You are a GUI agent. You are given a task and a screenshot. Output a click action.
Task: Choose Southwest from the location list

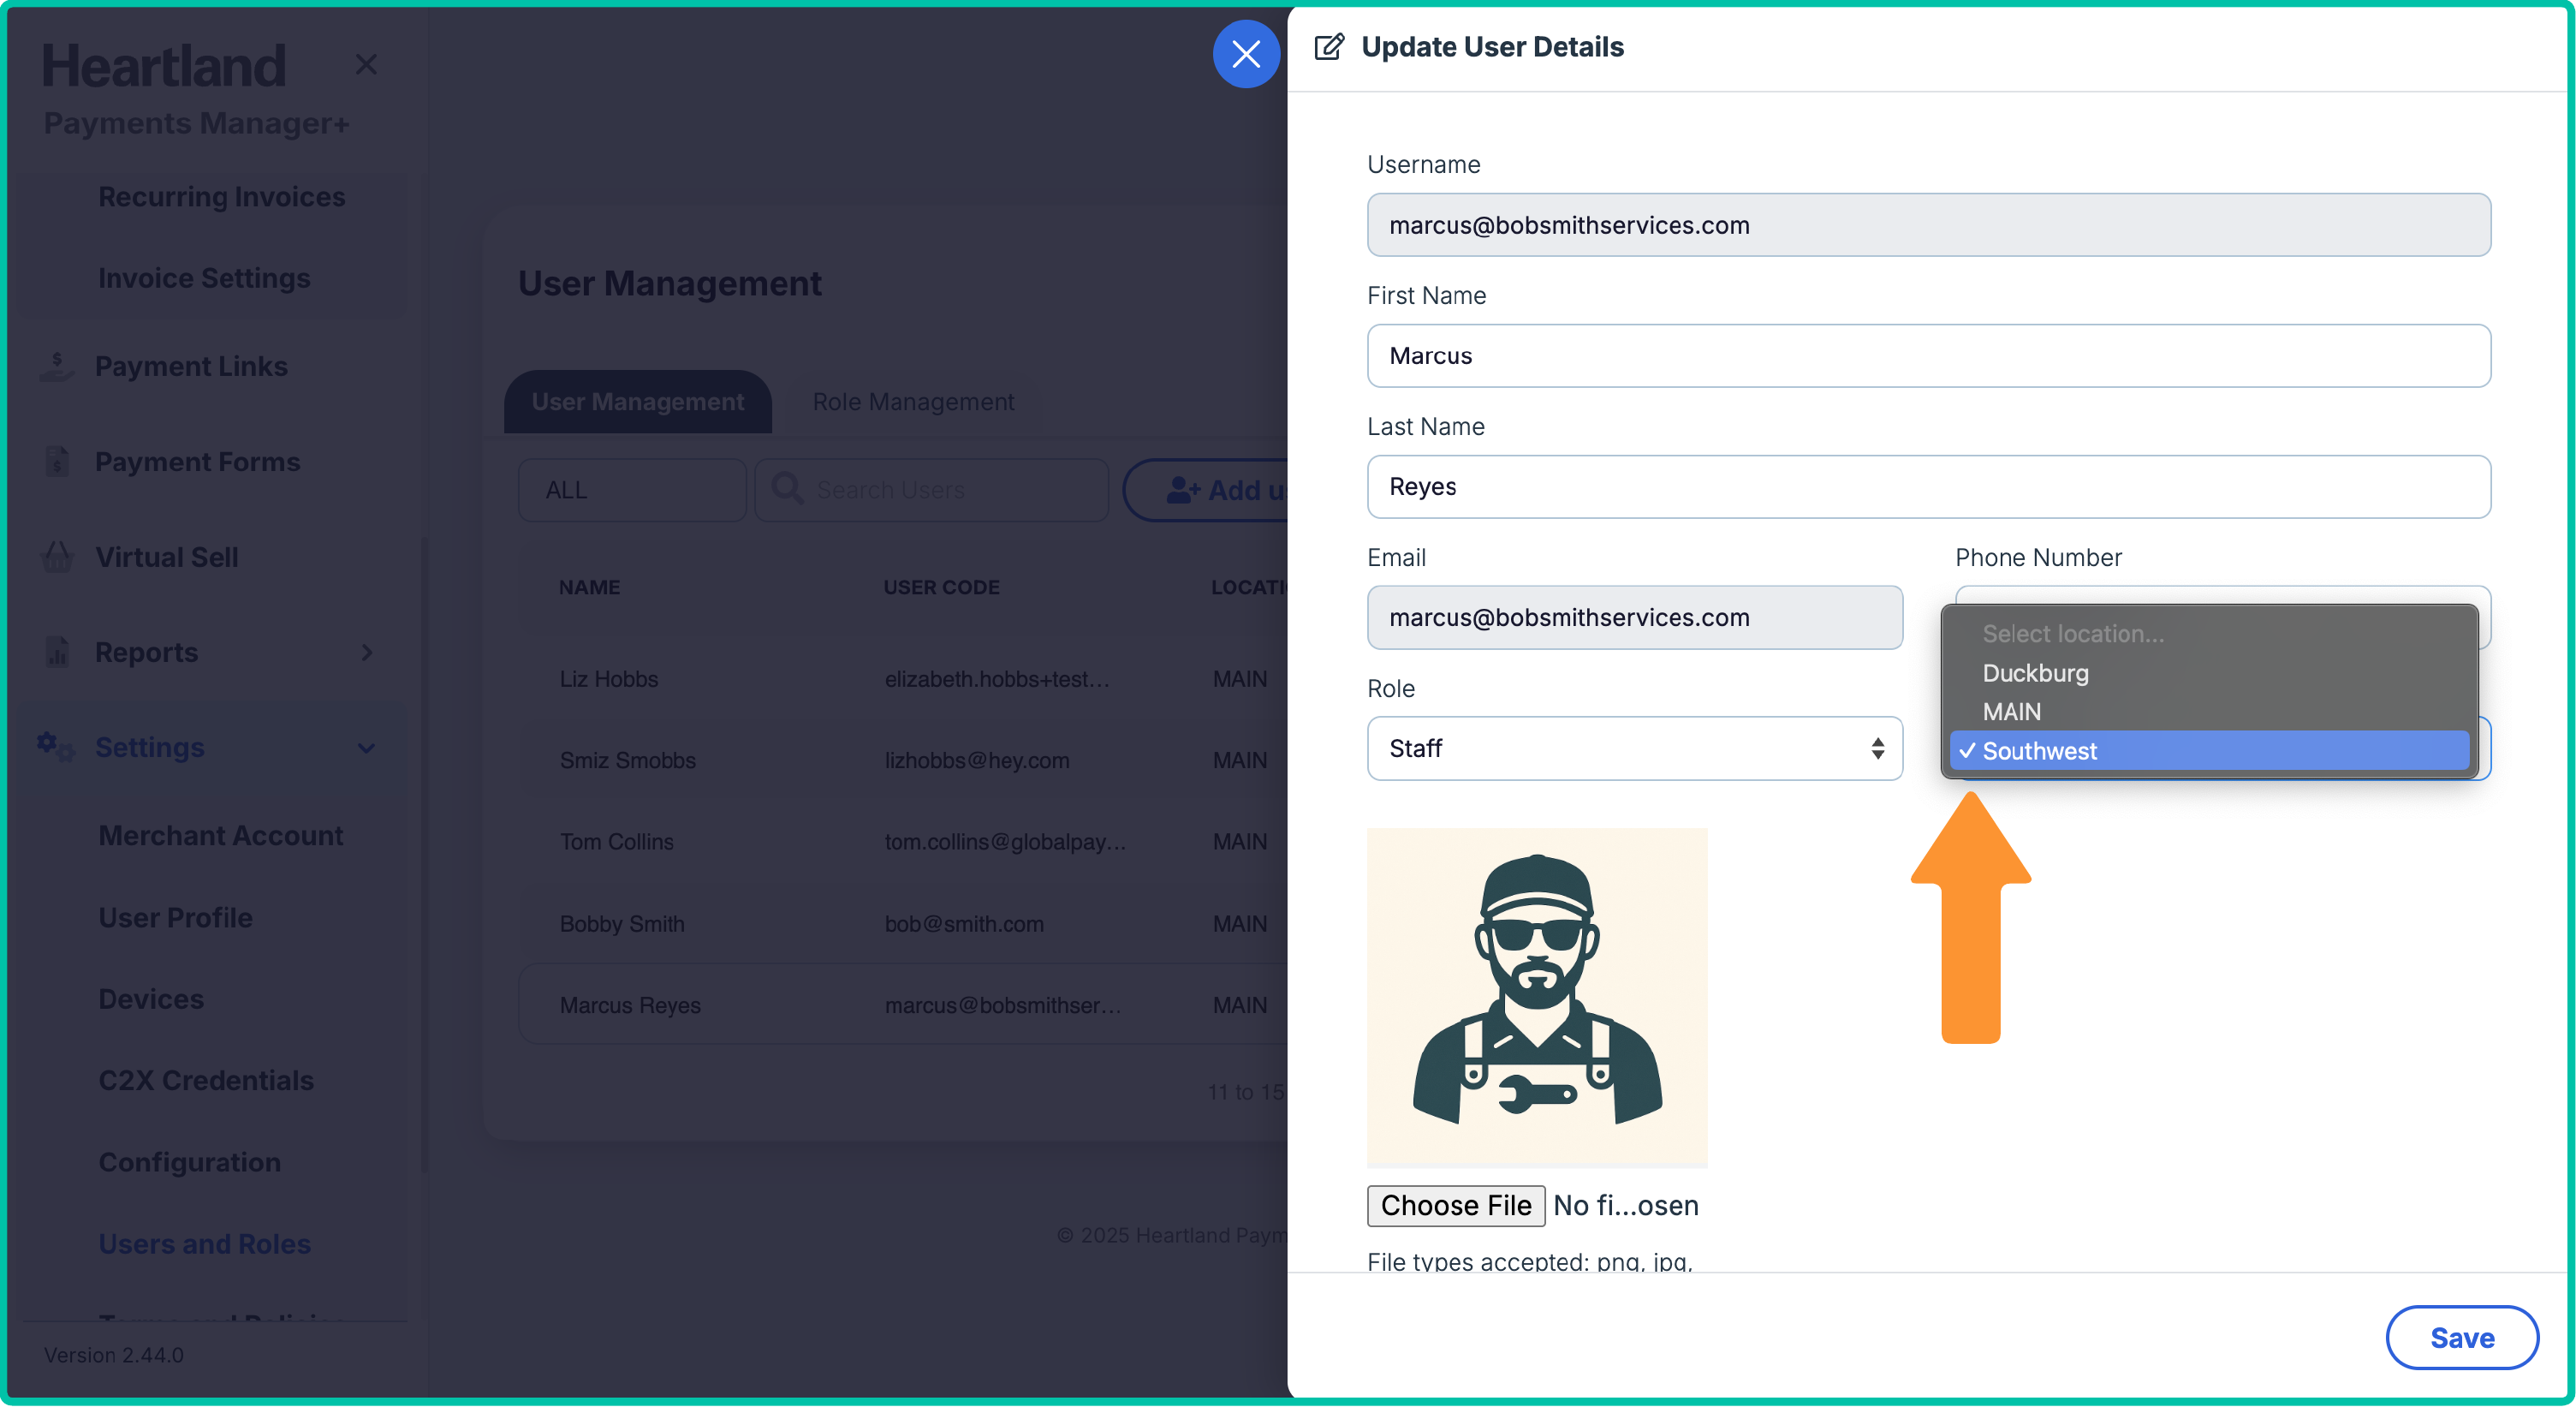point(2209,751)
